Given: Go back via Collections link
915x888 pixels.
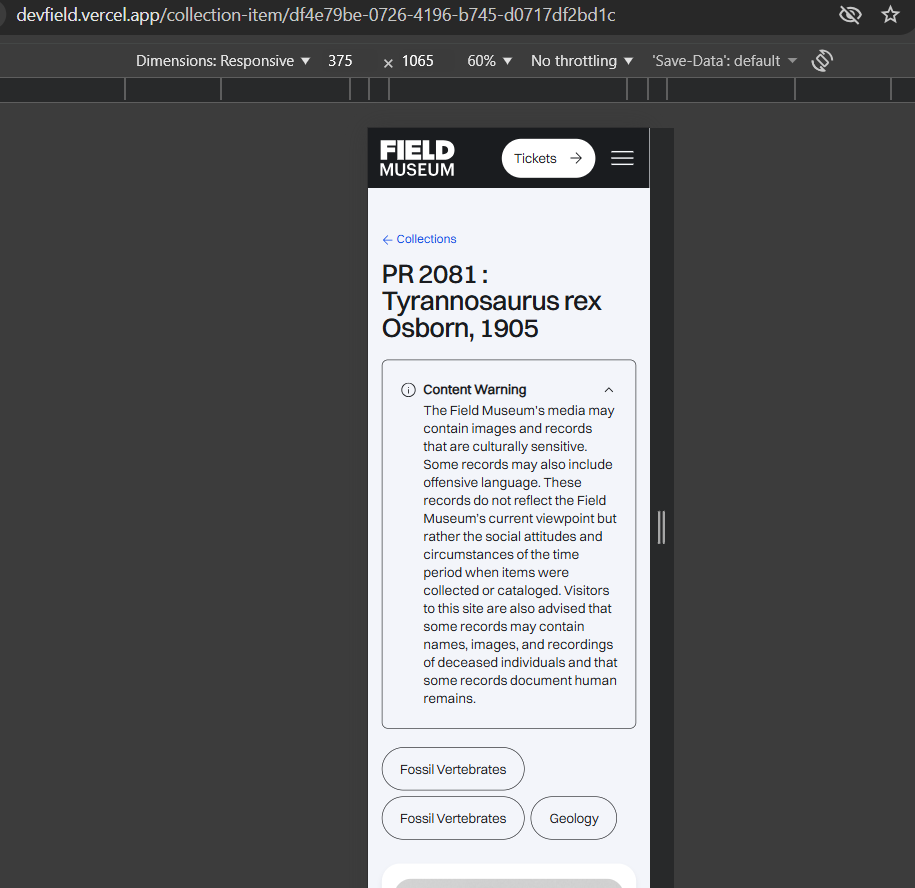Looking at the screenshot, I should 419,239.
